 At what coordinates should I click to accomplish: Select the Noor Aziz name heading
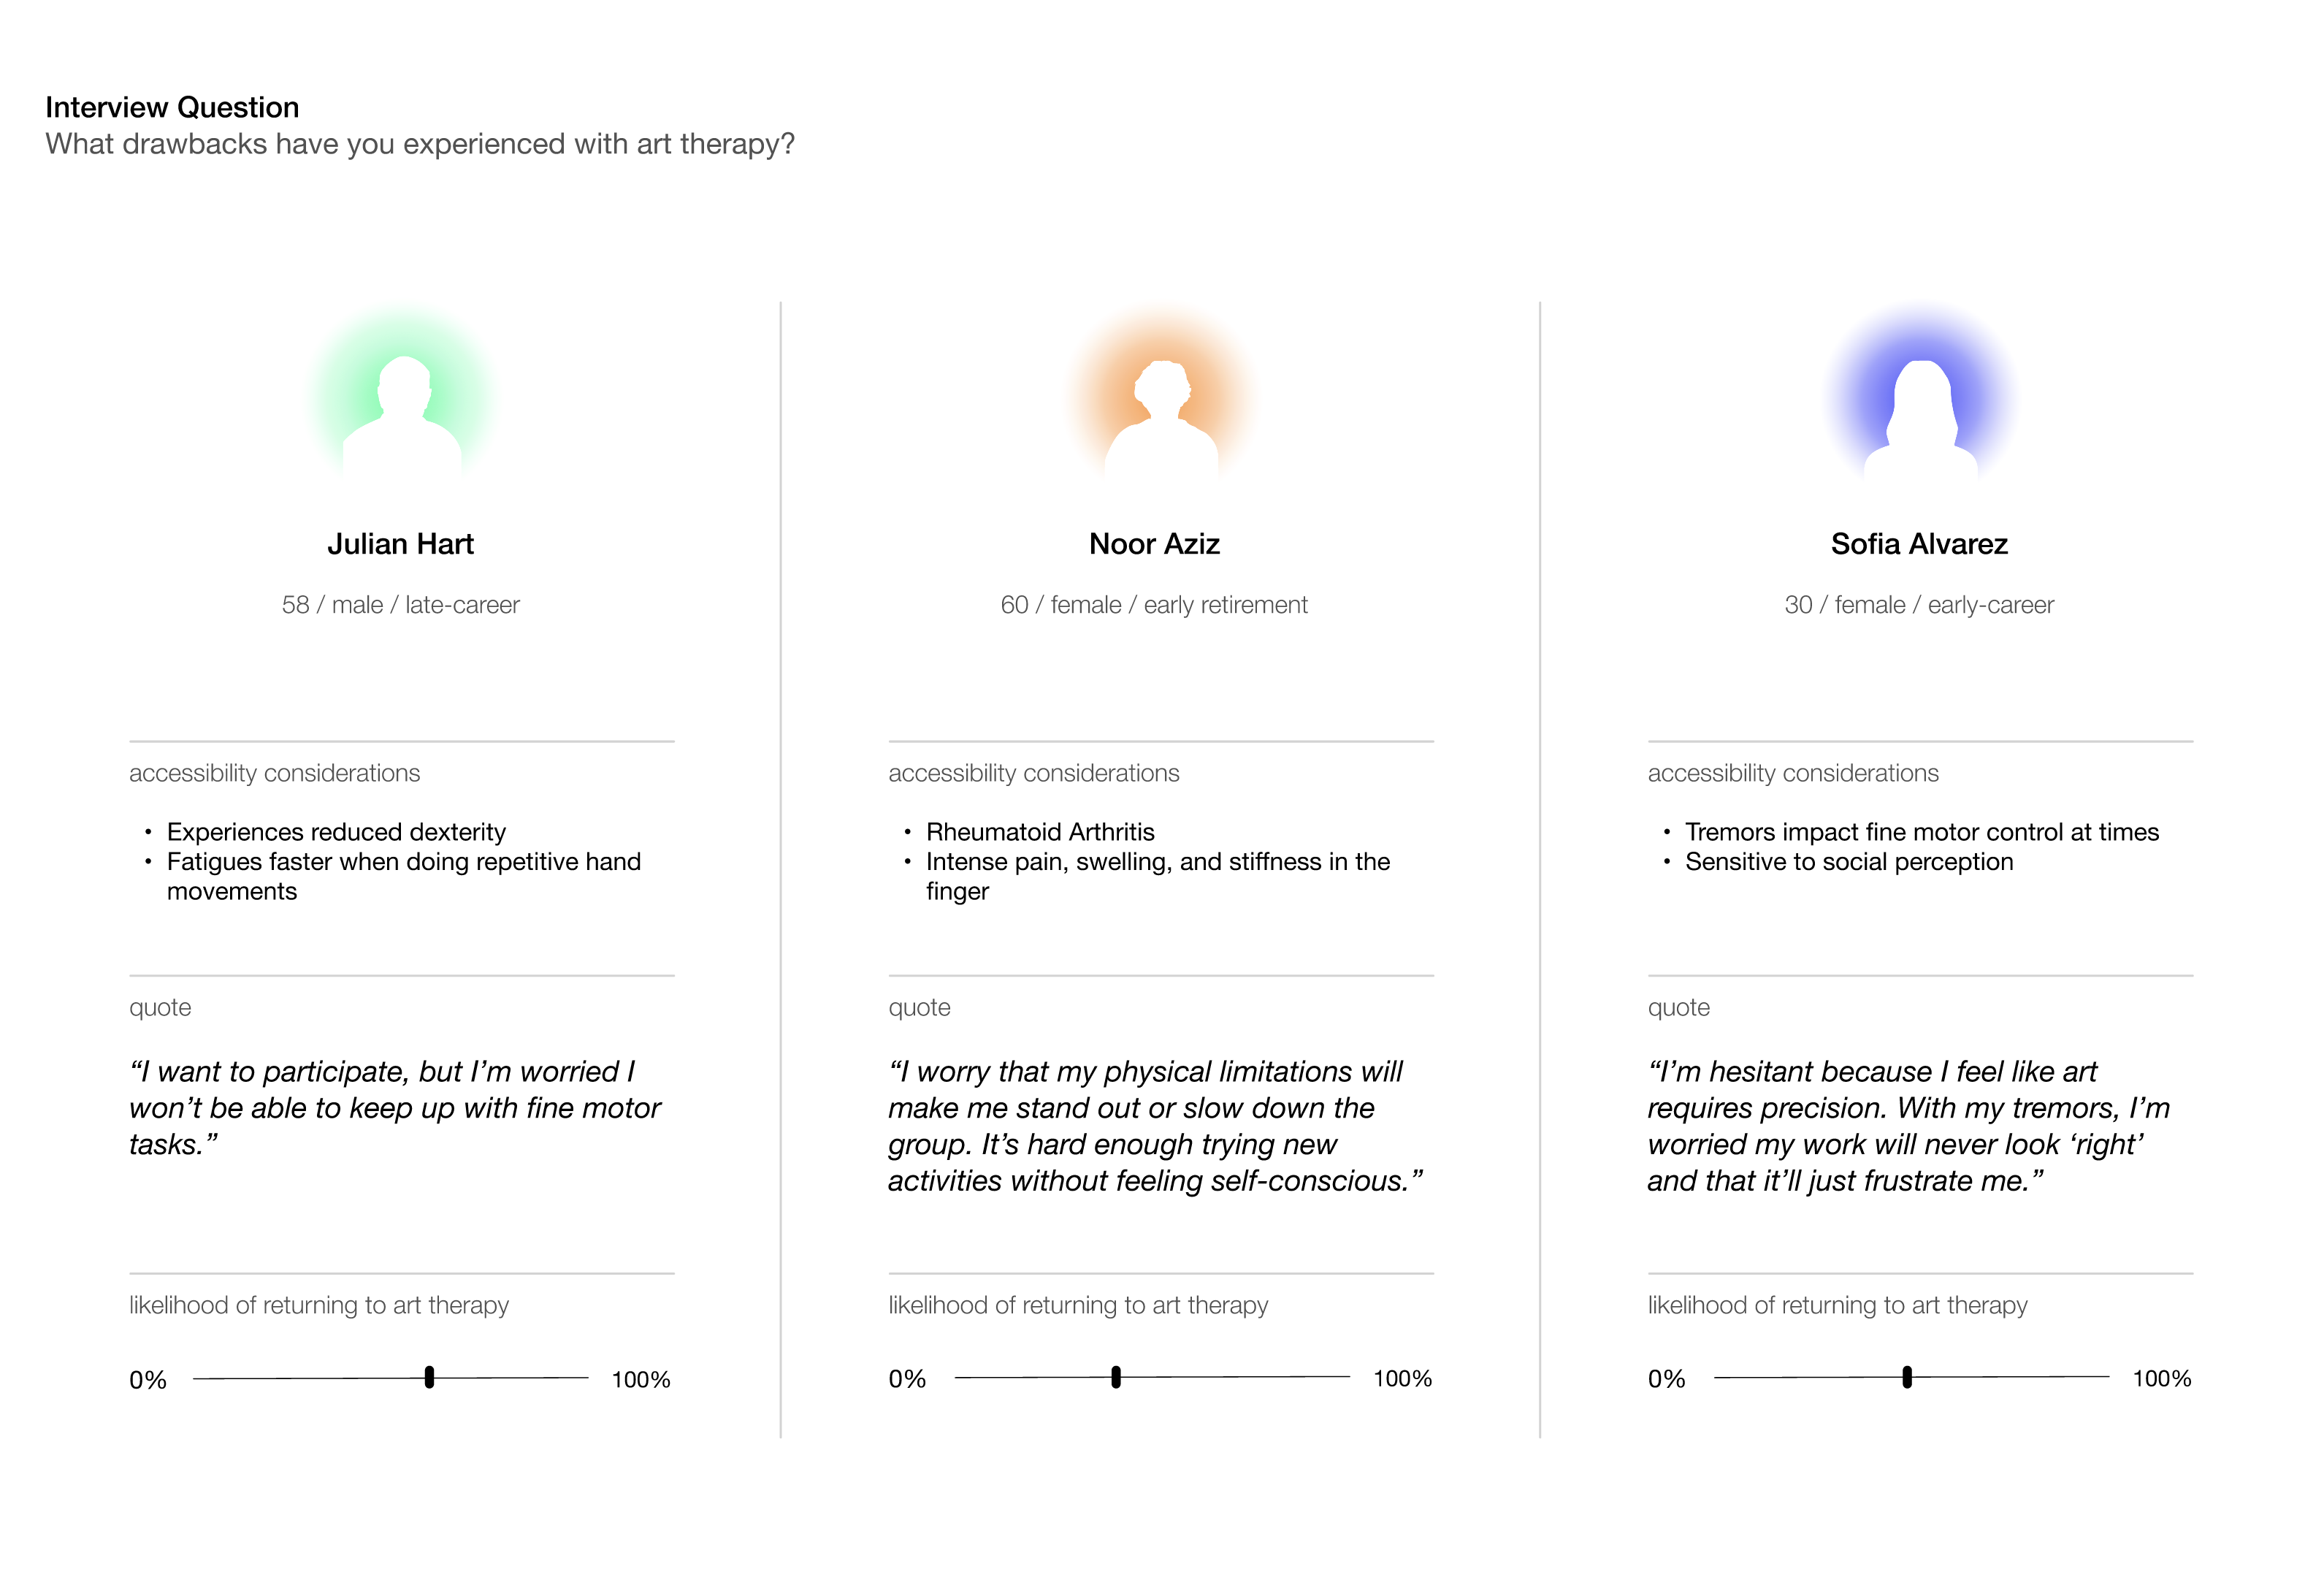pyautogui.click(x=1154, y=544)
